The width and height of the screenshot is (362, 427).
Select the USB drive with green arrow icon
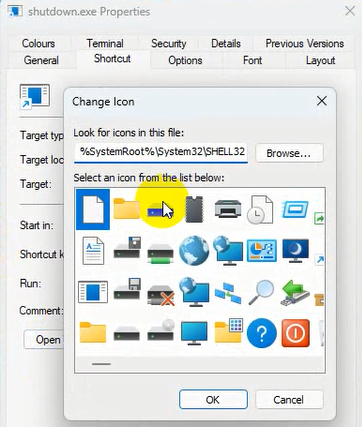(x=295, y=293)
